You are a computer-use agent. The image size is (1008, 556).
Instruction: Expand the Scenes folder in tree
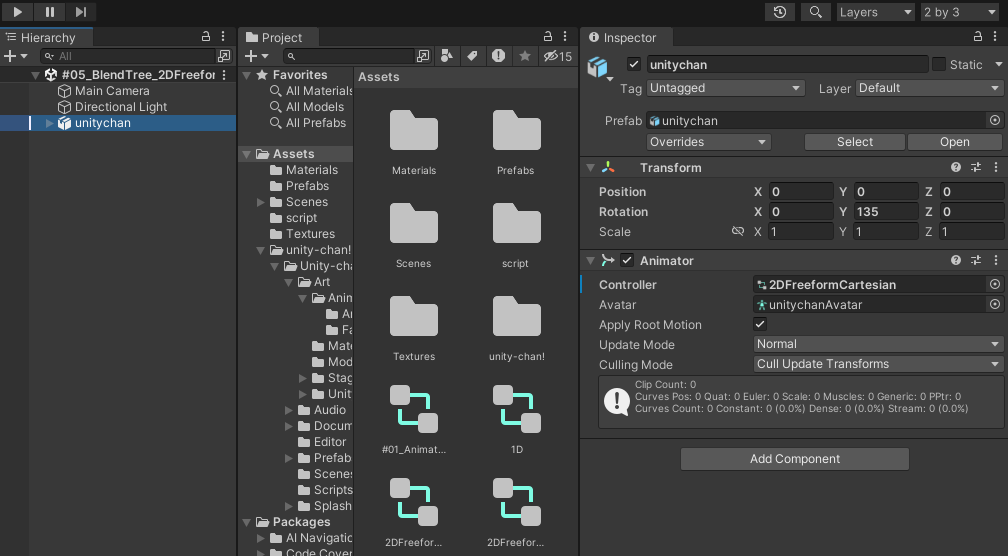260,202
